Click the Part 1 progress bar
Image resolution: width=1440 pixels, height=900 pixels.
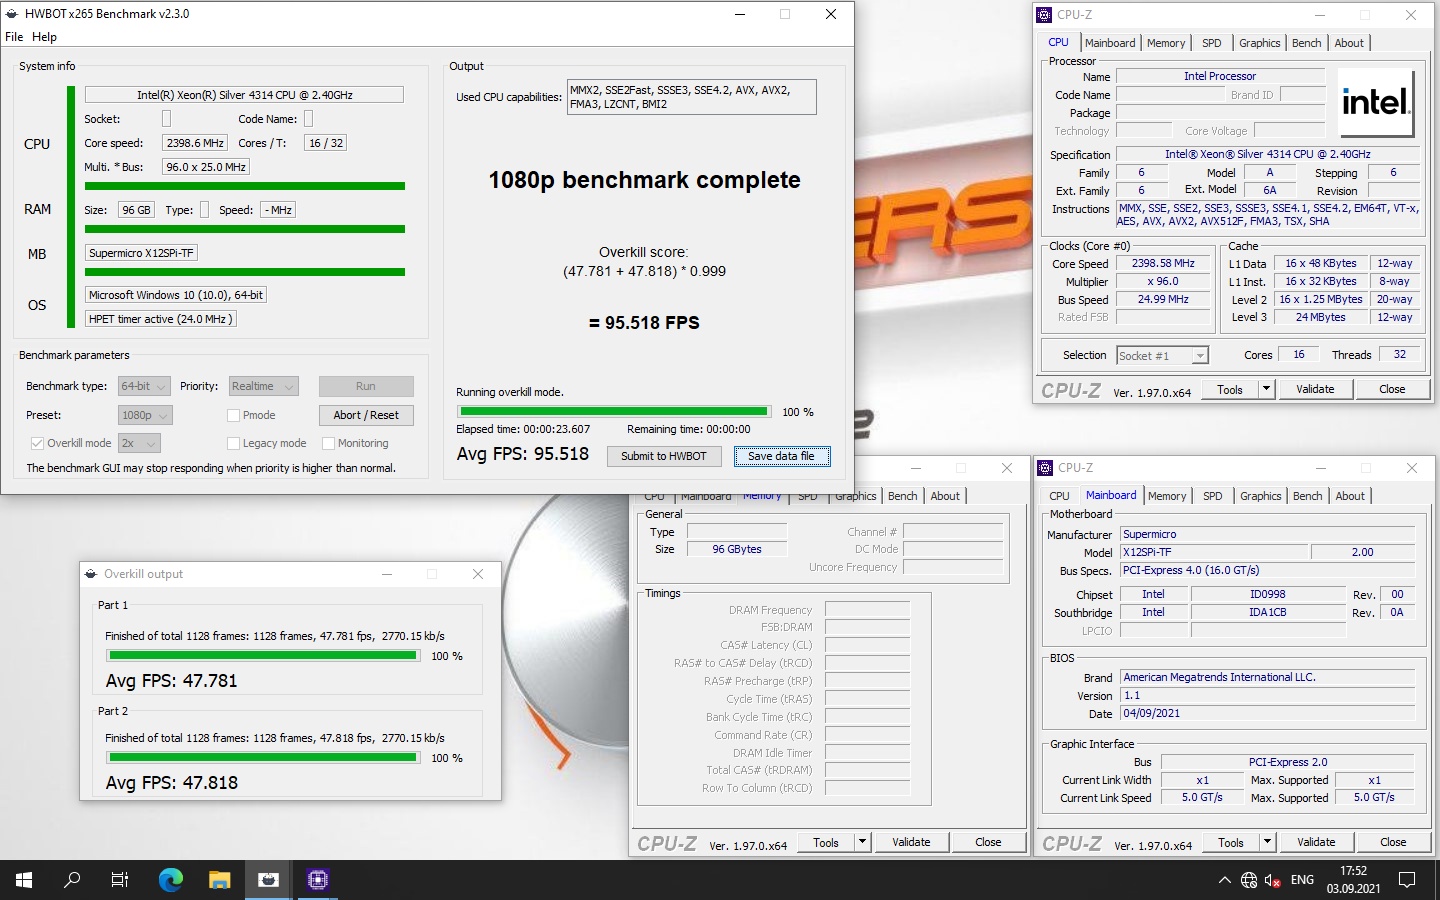262,656
